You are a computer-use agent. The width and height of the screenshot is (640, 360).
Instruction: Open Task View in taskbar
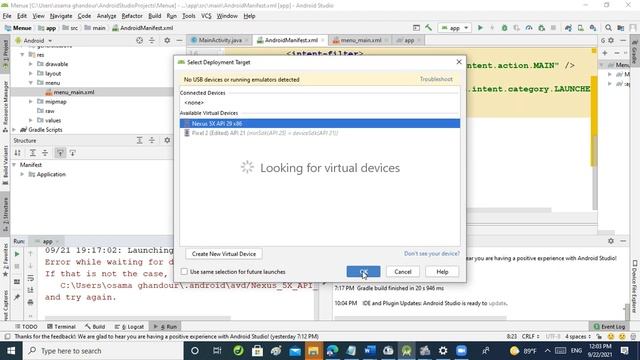(217, 351)
